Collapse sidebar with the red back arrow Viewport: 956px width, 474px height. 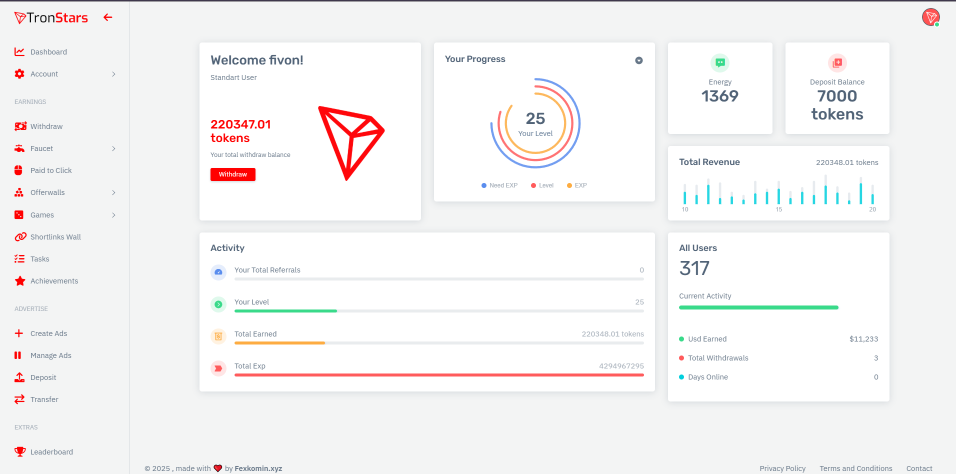click(108, 17)
